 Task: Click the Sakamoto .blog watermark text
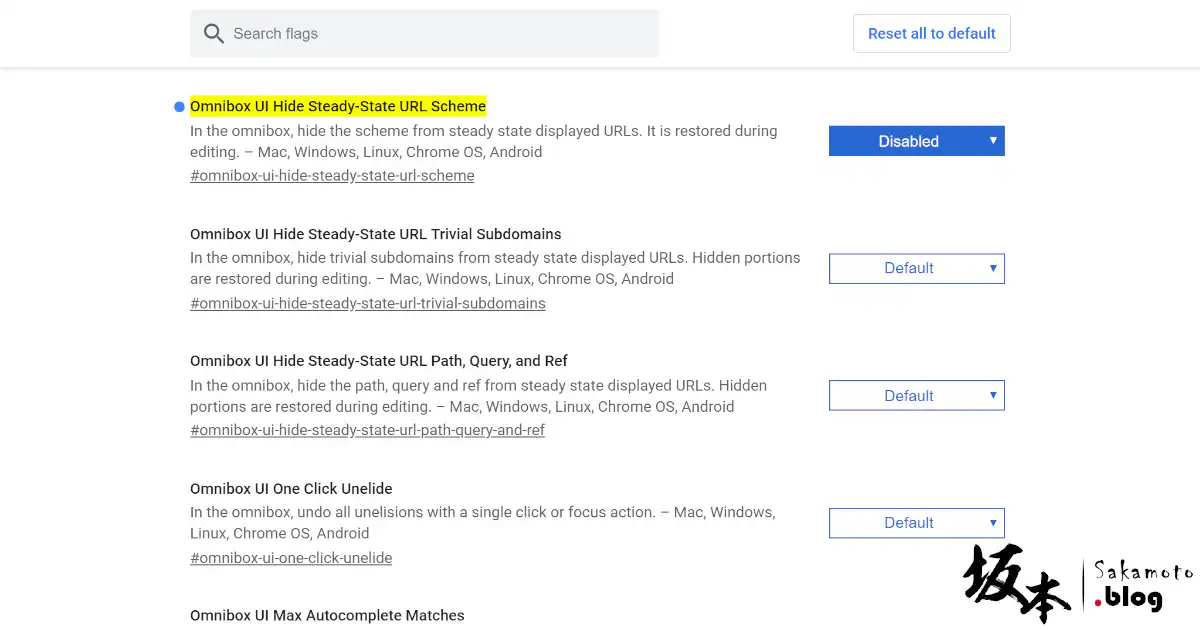(x=1142, y=587)
